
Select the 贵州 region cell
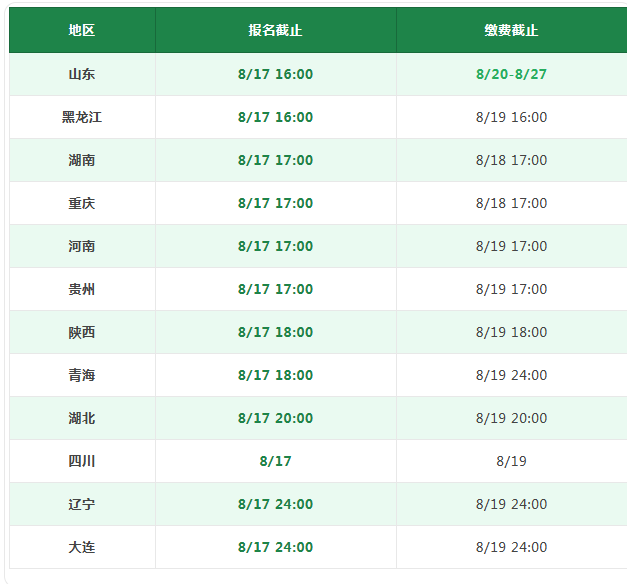click(x=82, y=289)
